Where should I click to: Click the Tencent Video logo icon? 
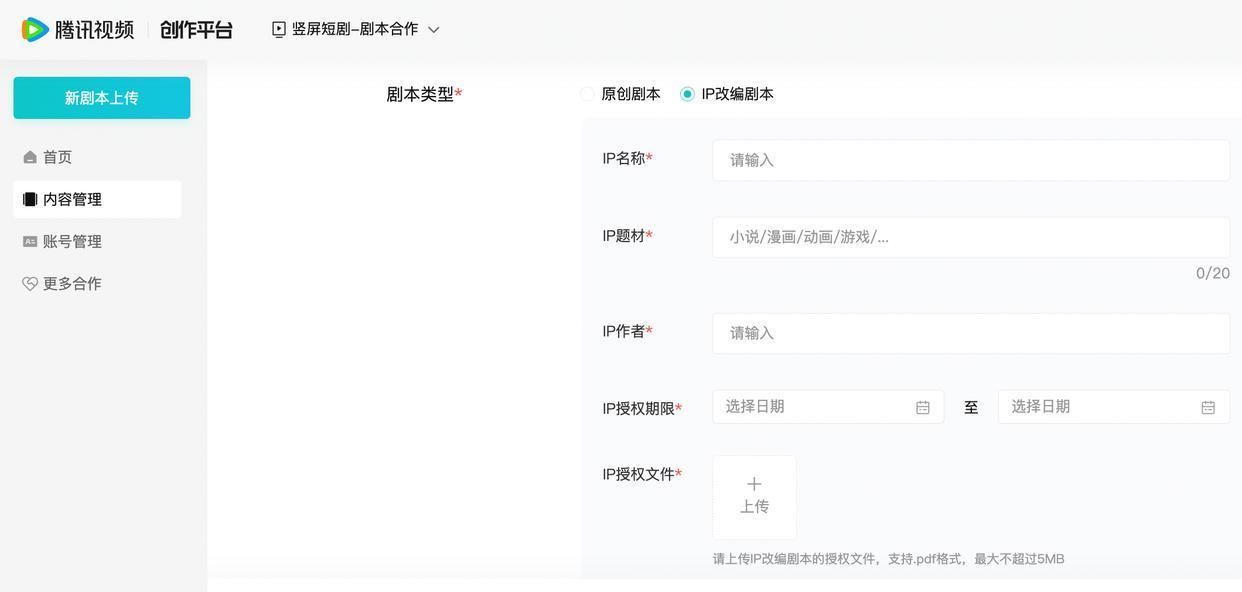pyautogui.click(x=35, y=30)
